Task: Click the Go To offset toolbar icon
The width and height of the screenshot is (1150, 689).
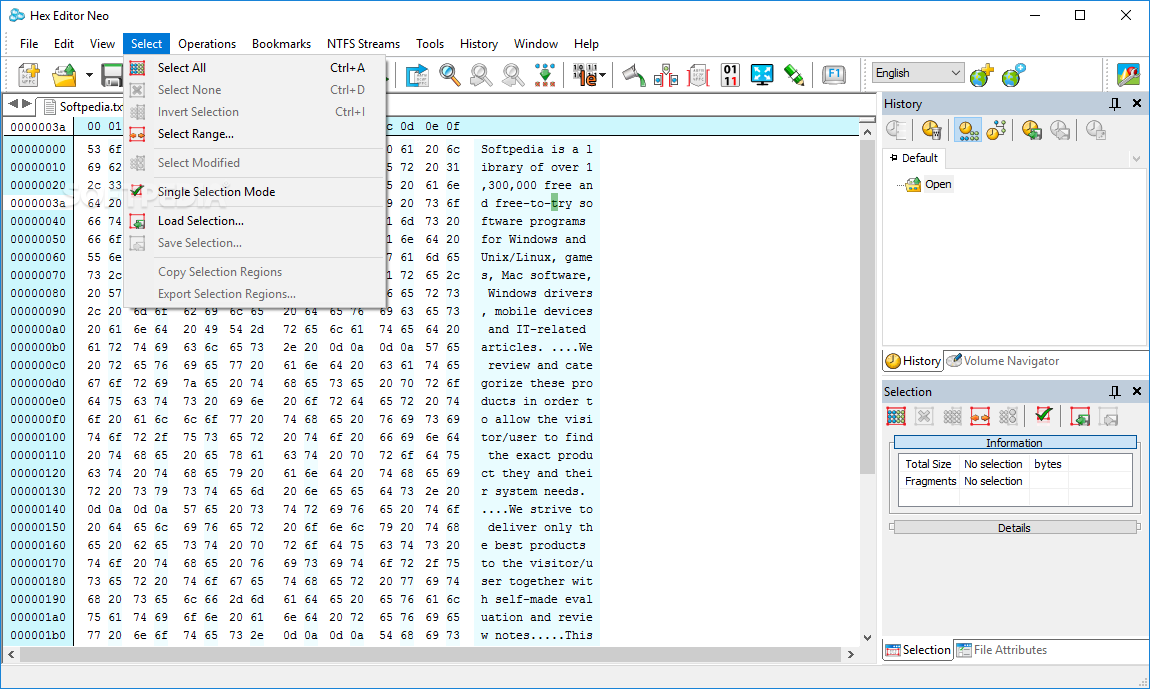Action: pyautogui.click(x=417, y=75)
